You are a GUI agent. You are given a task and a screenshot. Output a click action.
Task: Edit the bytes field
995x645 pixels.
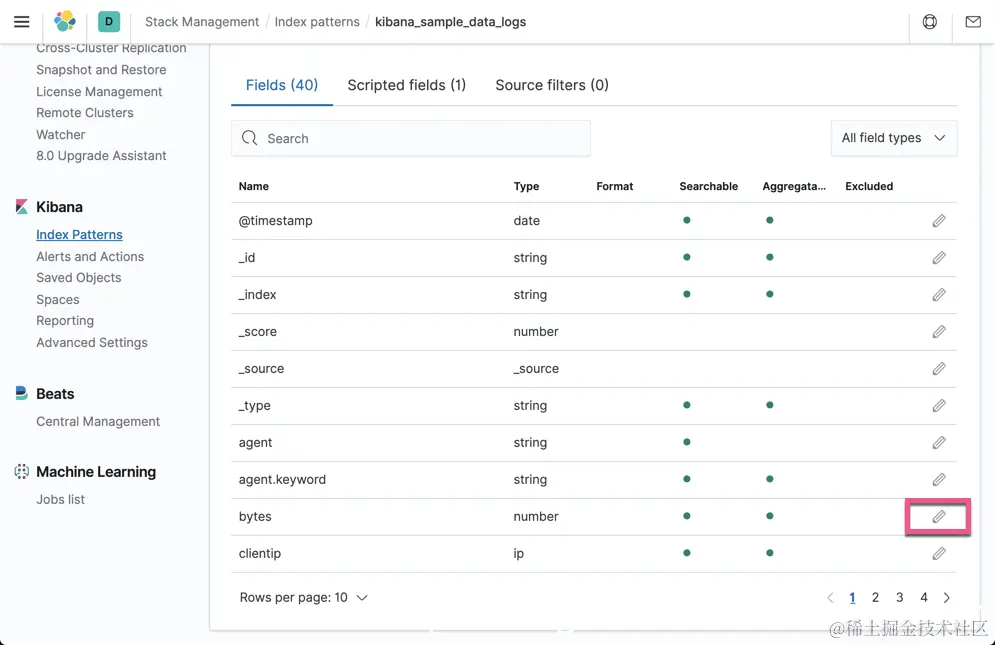pos(939,517)
